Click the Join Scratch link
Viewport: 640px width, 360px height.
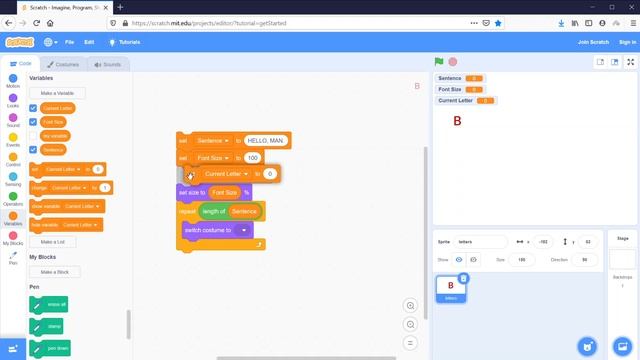pyautogui.click(x=593, y=42)
